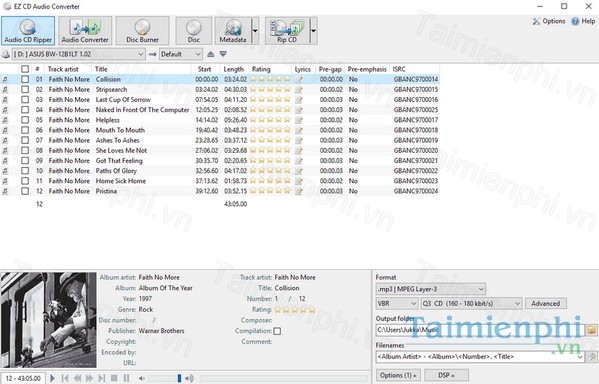599x384 pixels.
Task: Open lyrics editor for track Stripsearch
Action: (299, 89)
